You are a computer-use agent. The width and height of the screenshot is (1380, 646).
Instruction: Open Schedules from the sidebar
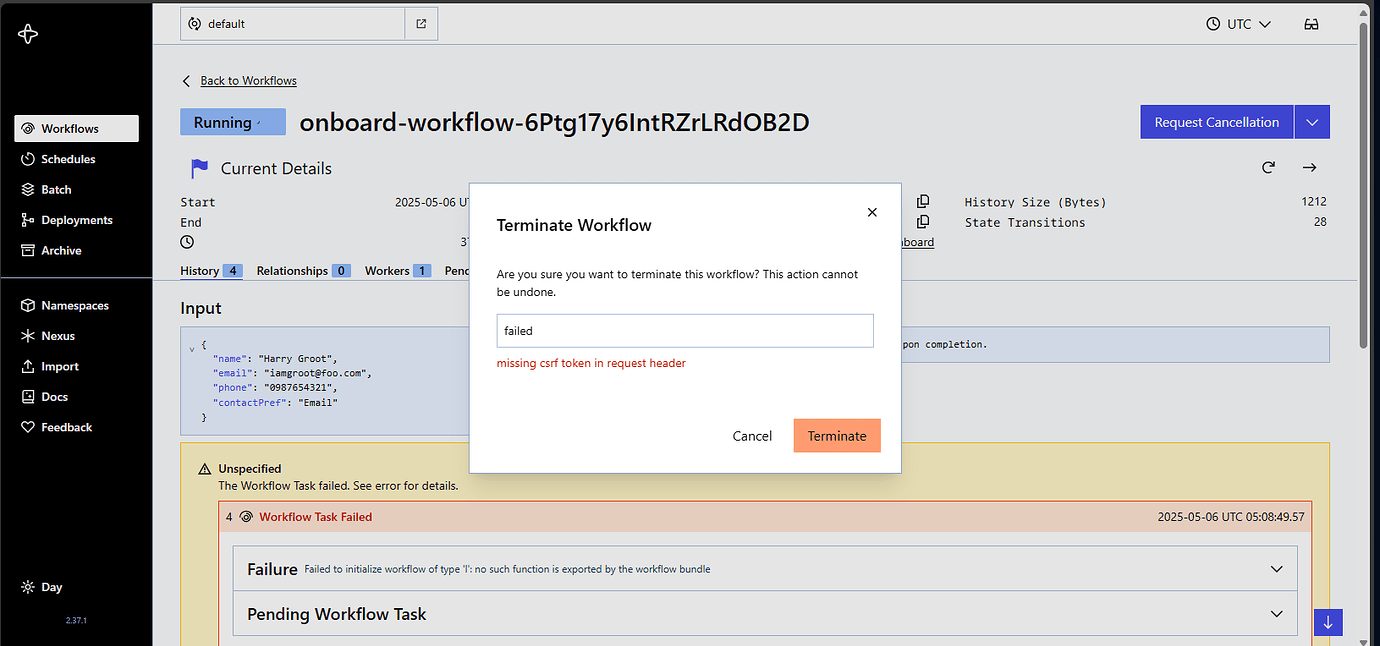[x=66, y=158]
